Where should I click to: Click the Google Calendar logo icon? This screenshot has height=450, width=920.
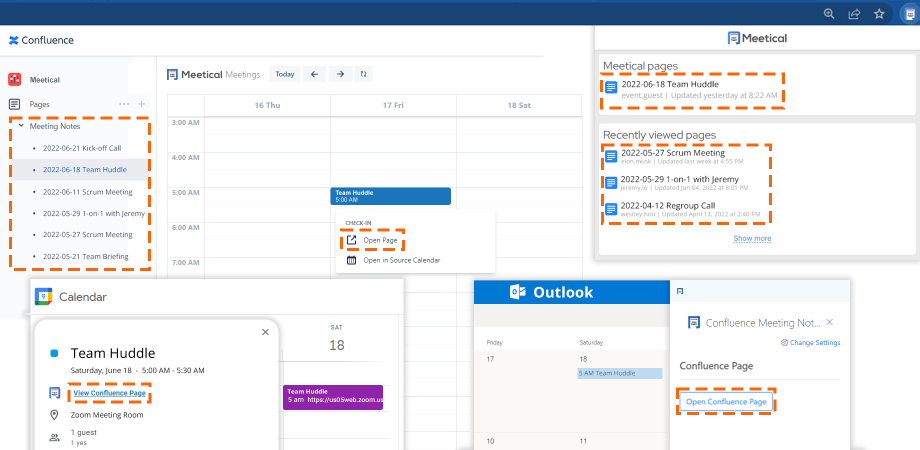click(x=43, y=297)
